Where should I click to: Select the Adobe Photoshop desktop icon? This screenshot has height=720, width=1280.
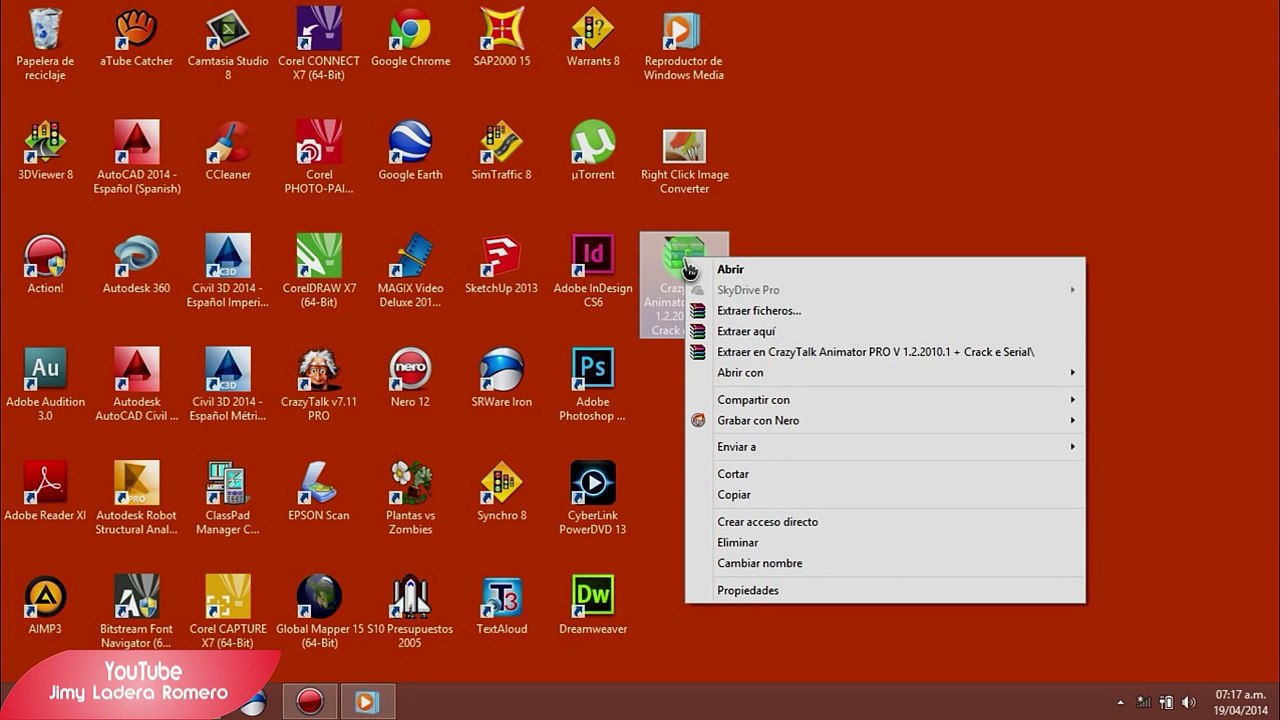click(593, 385)
